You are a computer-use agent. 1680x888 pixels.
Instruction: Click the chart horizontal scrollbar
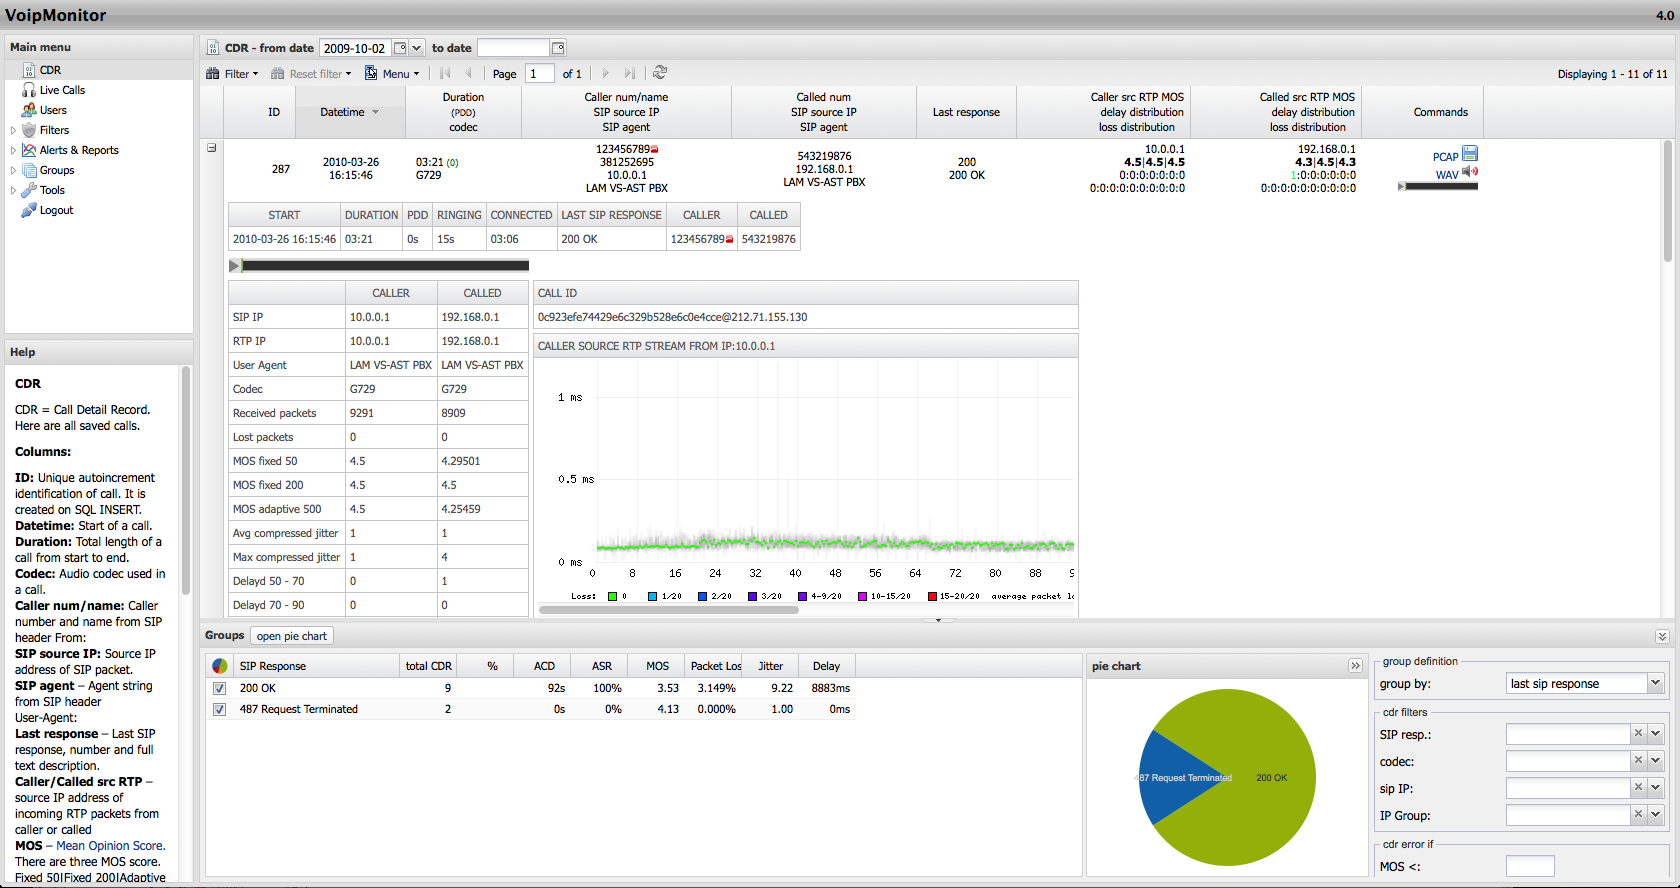tap(668, 609)
